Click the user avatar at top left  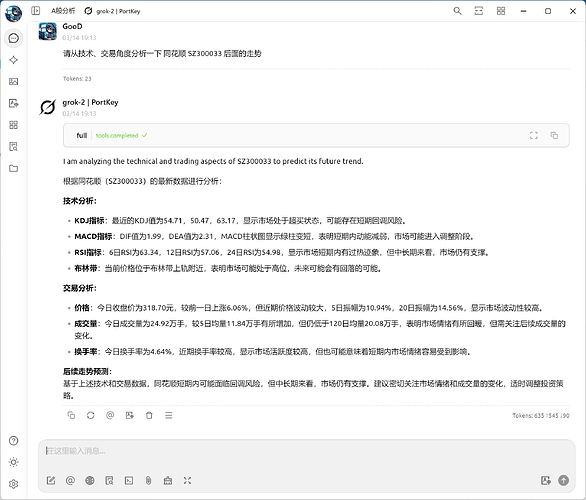point(13,13)
